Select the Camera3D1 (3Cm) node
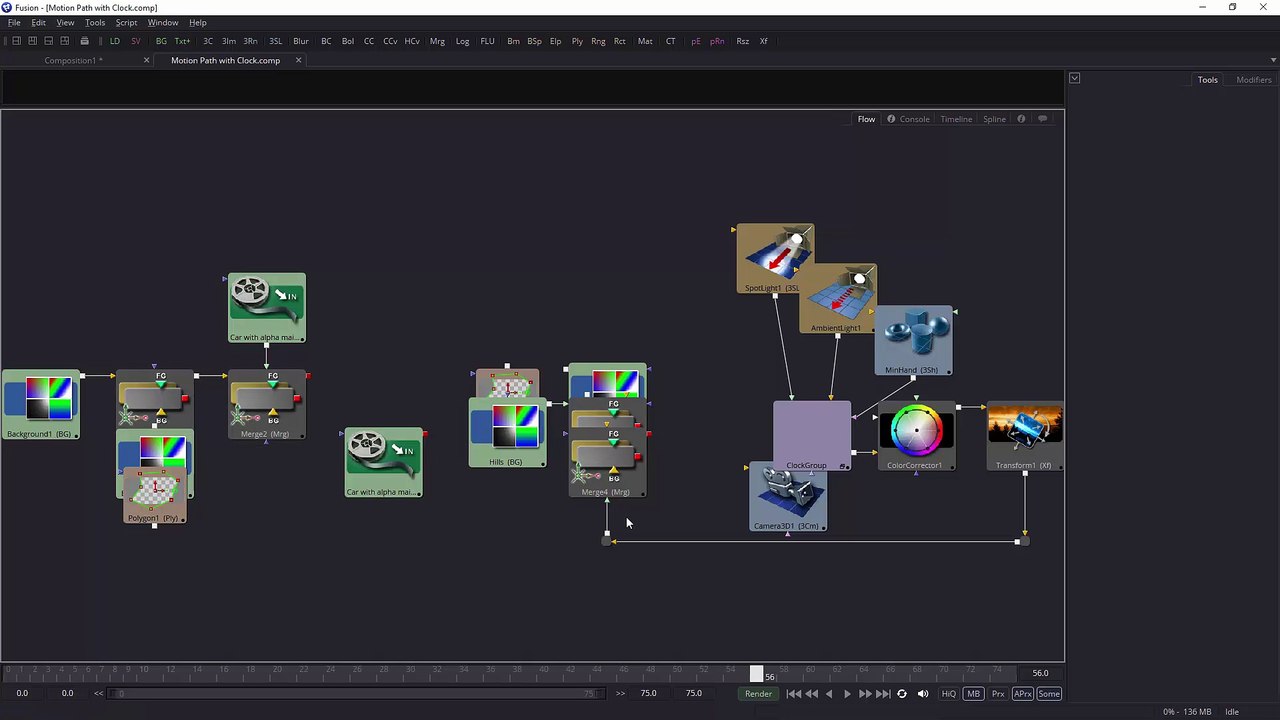This screenshot has height=720, width=1280. click(788, 497)
